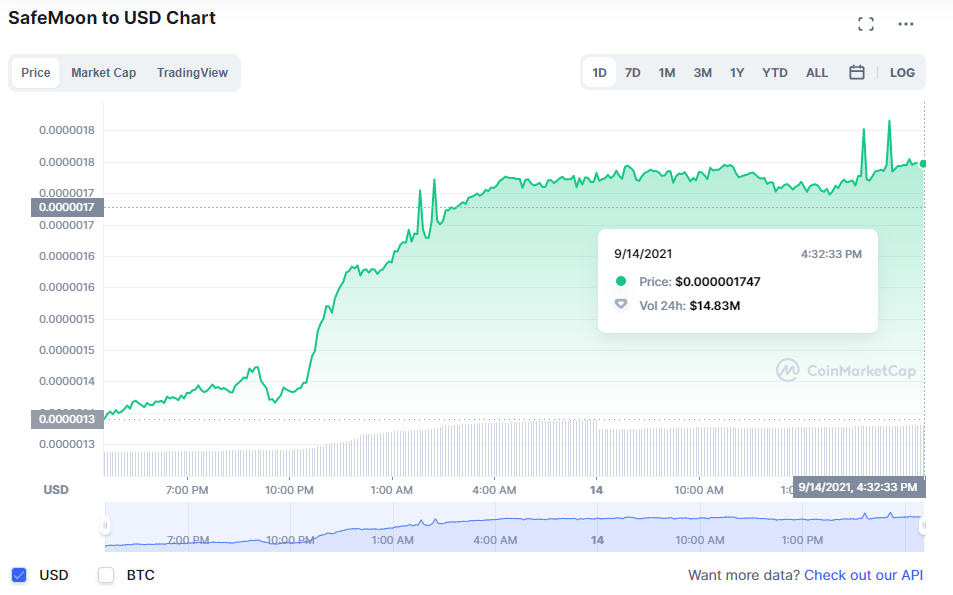The image size is (953, 595).
Task: Click the highlighted 0.0000013 axis label
Action: point(67,419)
